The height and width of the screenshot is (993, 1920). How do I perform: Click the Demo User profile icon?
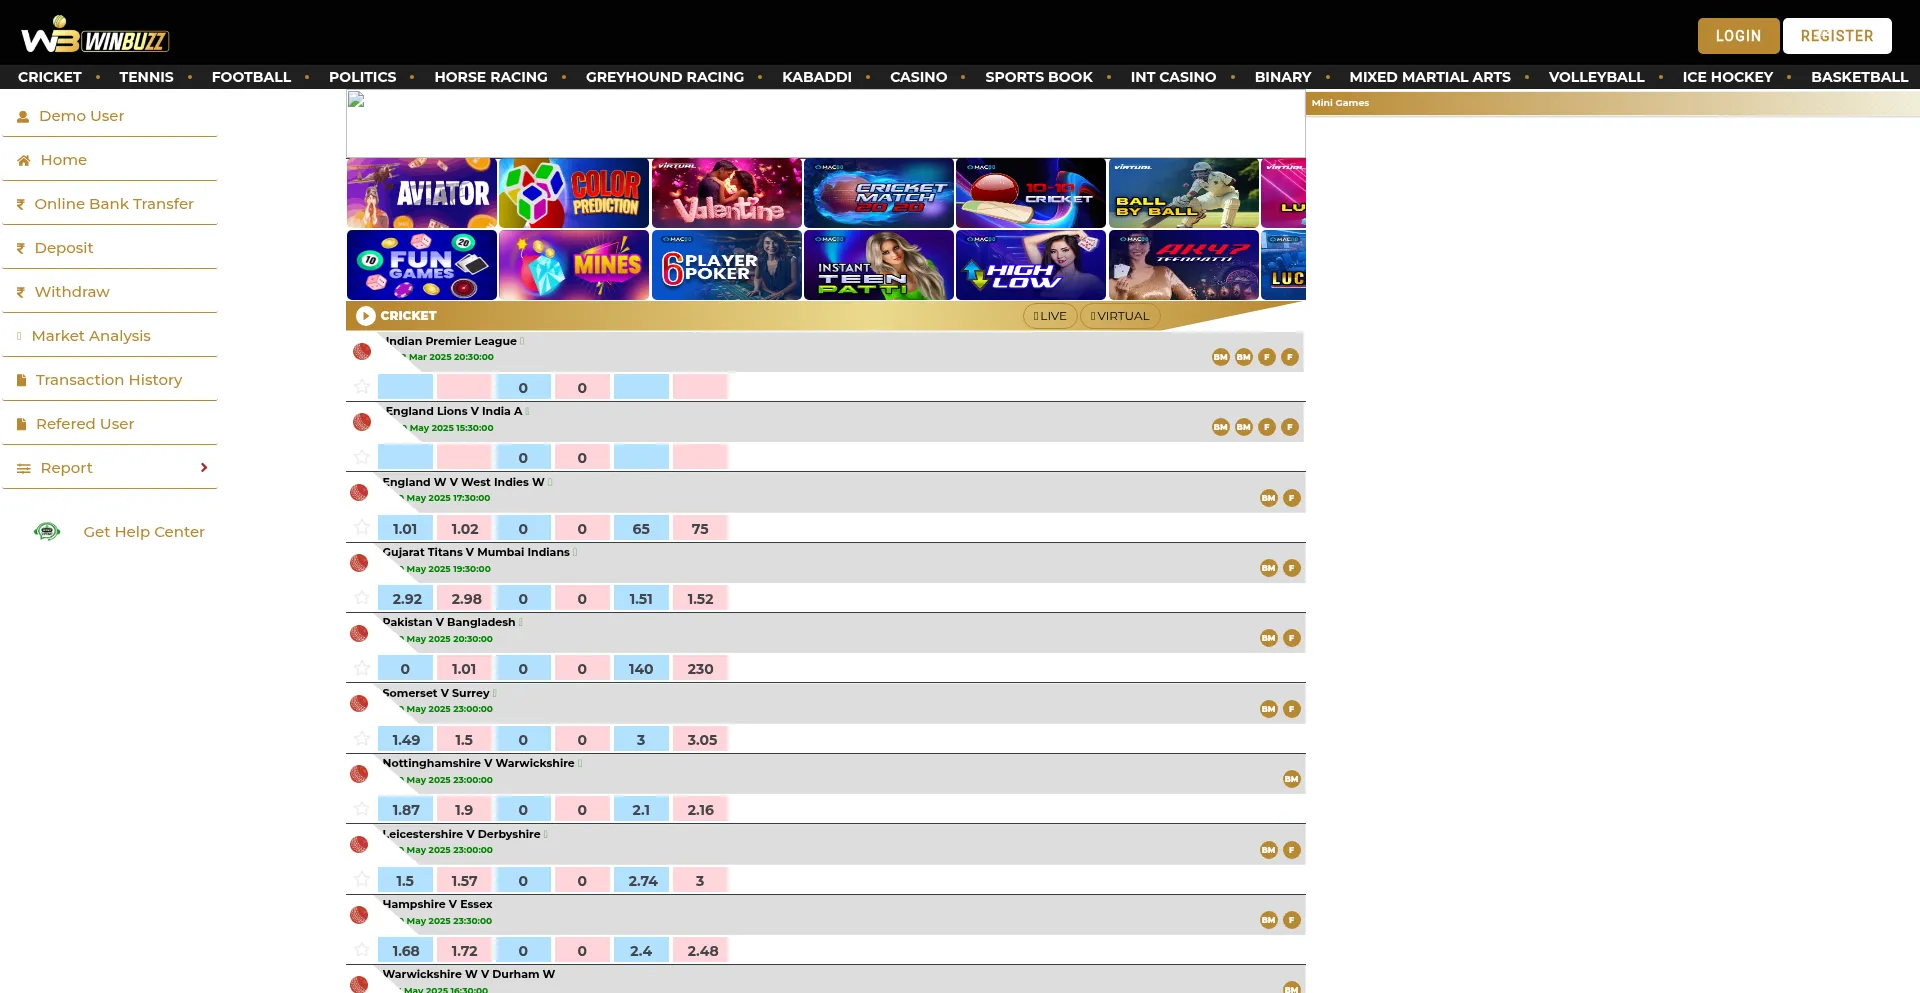[x=23, y=117]
